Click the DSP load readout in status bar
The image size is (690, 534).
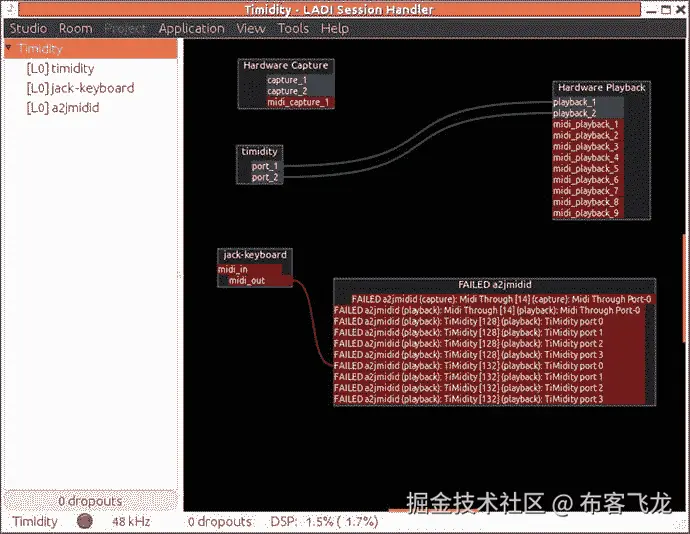(324, 522)
